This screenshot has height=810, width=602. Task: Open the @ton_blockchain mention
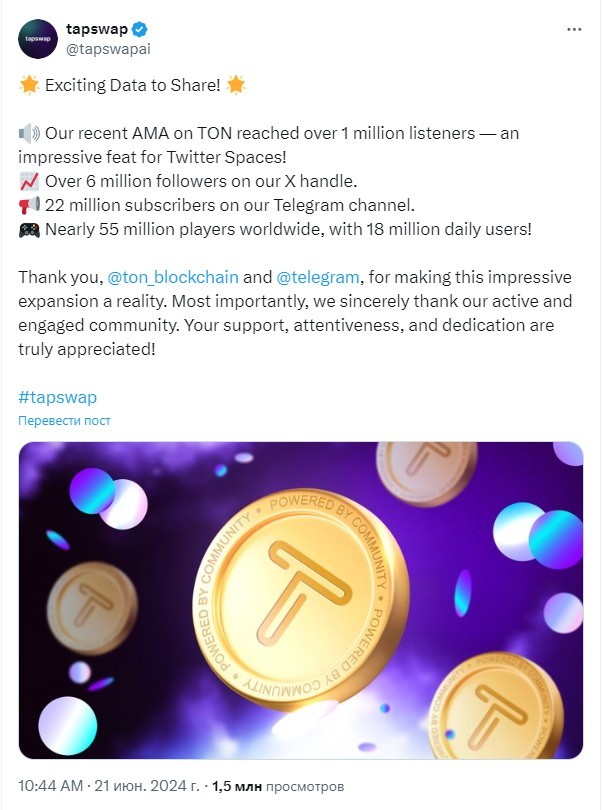coord(173,277)
